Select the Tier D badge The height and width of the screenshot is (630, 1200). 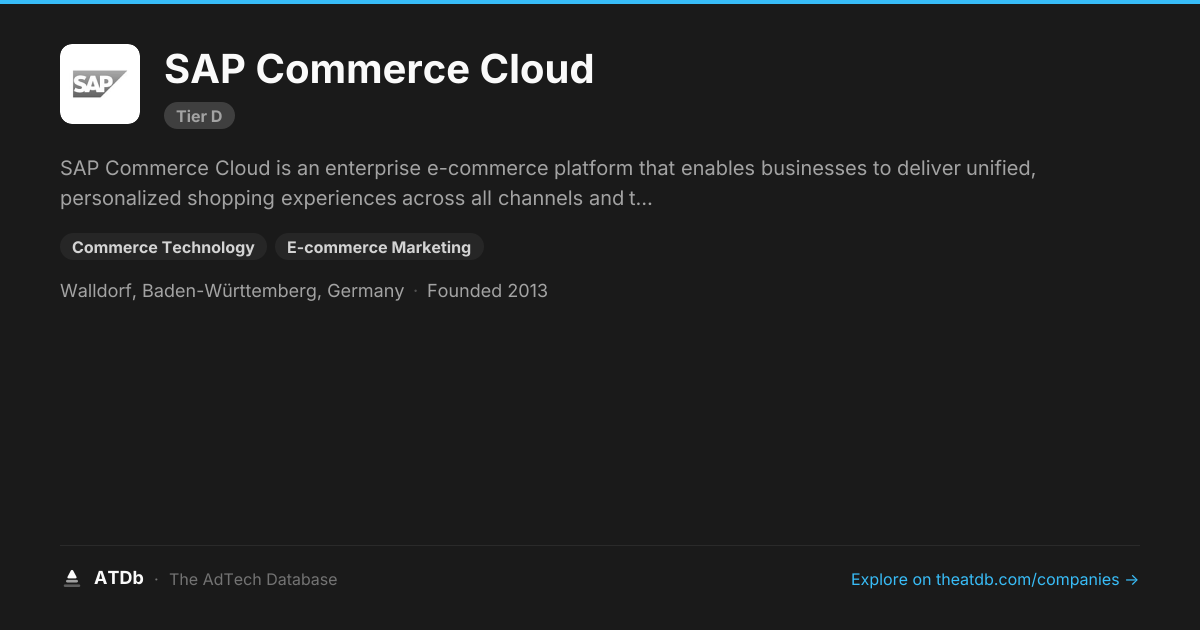pyautogui.click(x=199, y=116)
